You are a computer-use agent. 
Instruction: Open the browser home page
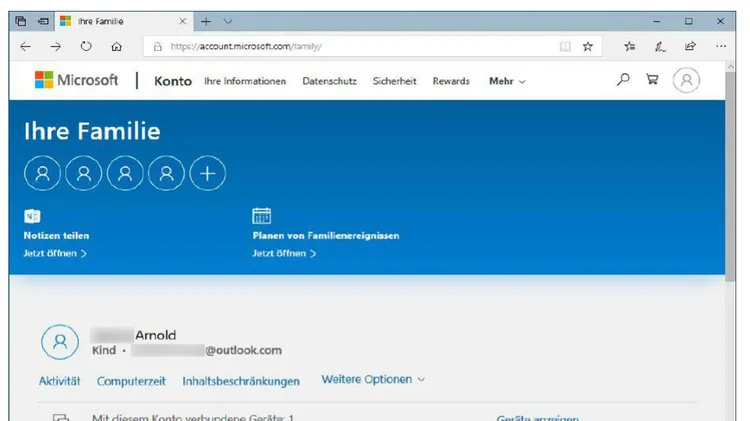tap(116, 46)
